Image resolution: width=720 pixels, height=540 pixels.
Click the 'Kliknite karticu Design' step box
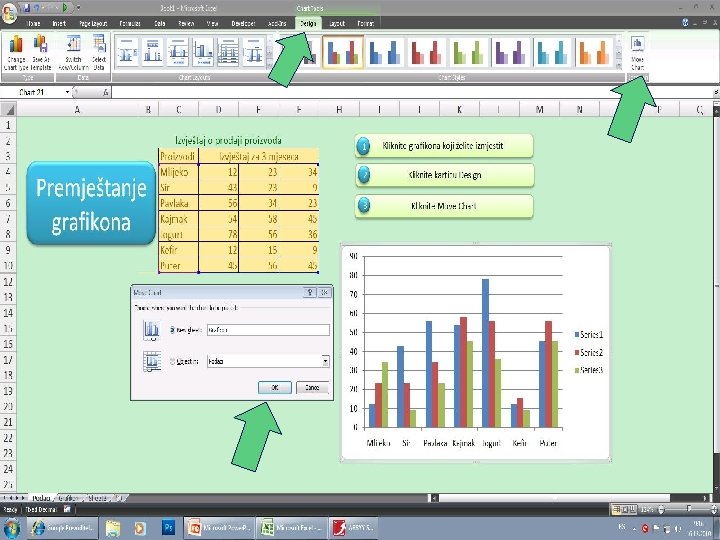(x=444, y=175)
